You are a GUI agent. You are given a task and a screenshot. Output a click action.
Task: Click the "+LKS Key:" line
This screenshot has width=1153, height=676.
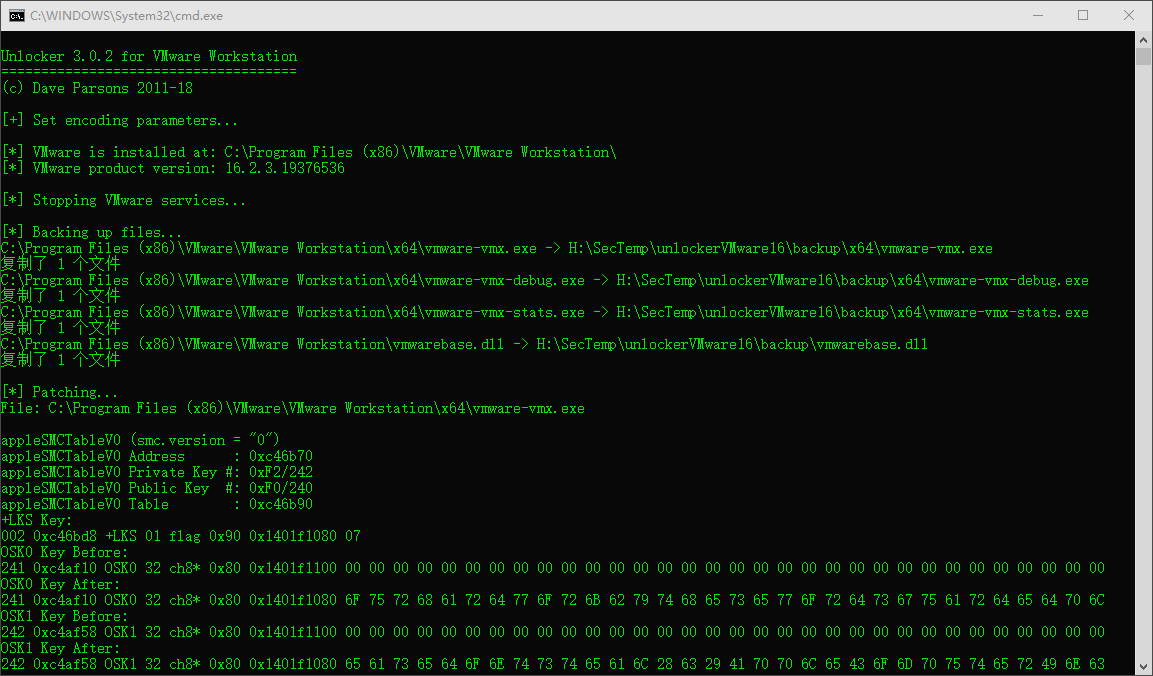click(37, 520)
